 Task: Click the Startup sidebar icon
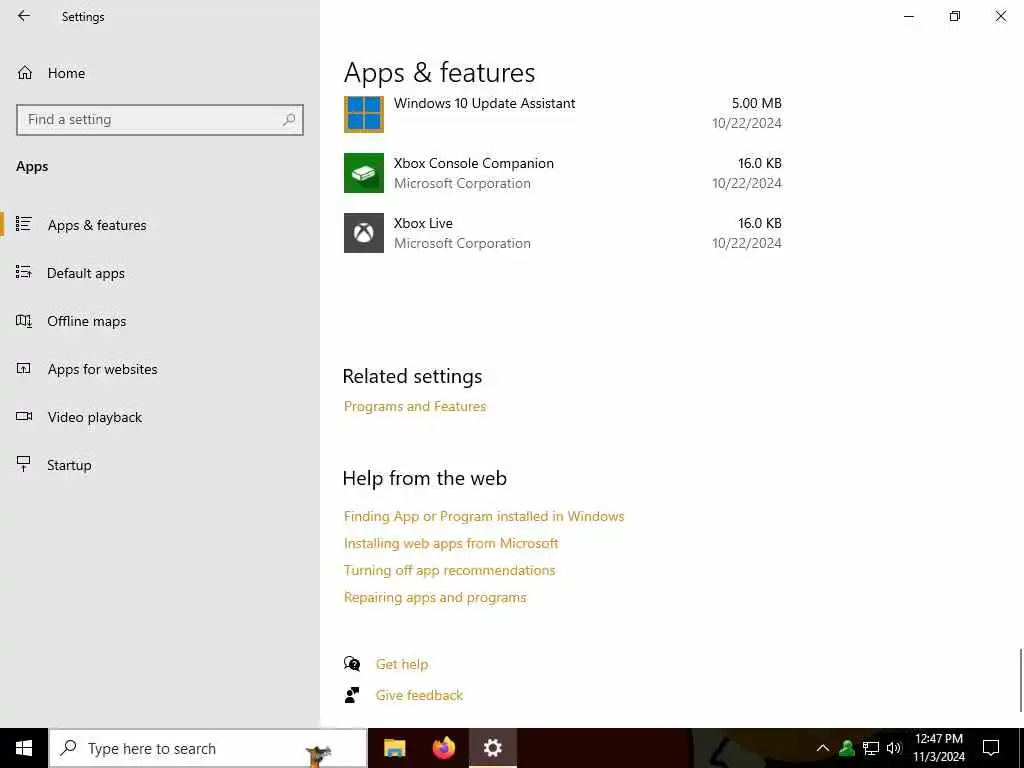[24, 464]
